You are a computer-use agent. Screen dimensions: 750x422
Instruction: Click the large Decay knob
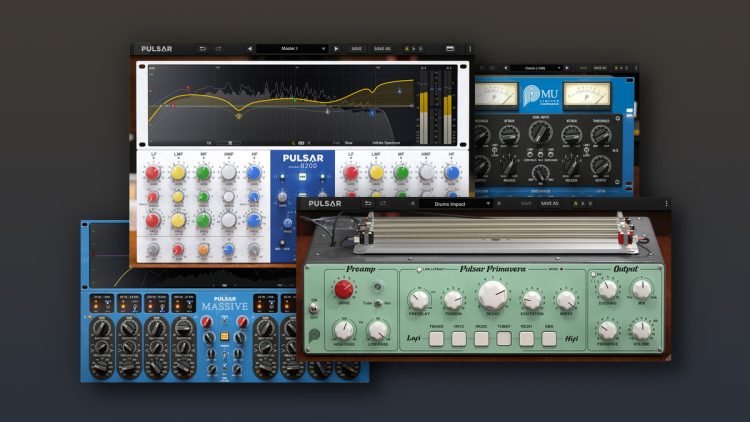pos(492,294)
